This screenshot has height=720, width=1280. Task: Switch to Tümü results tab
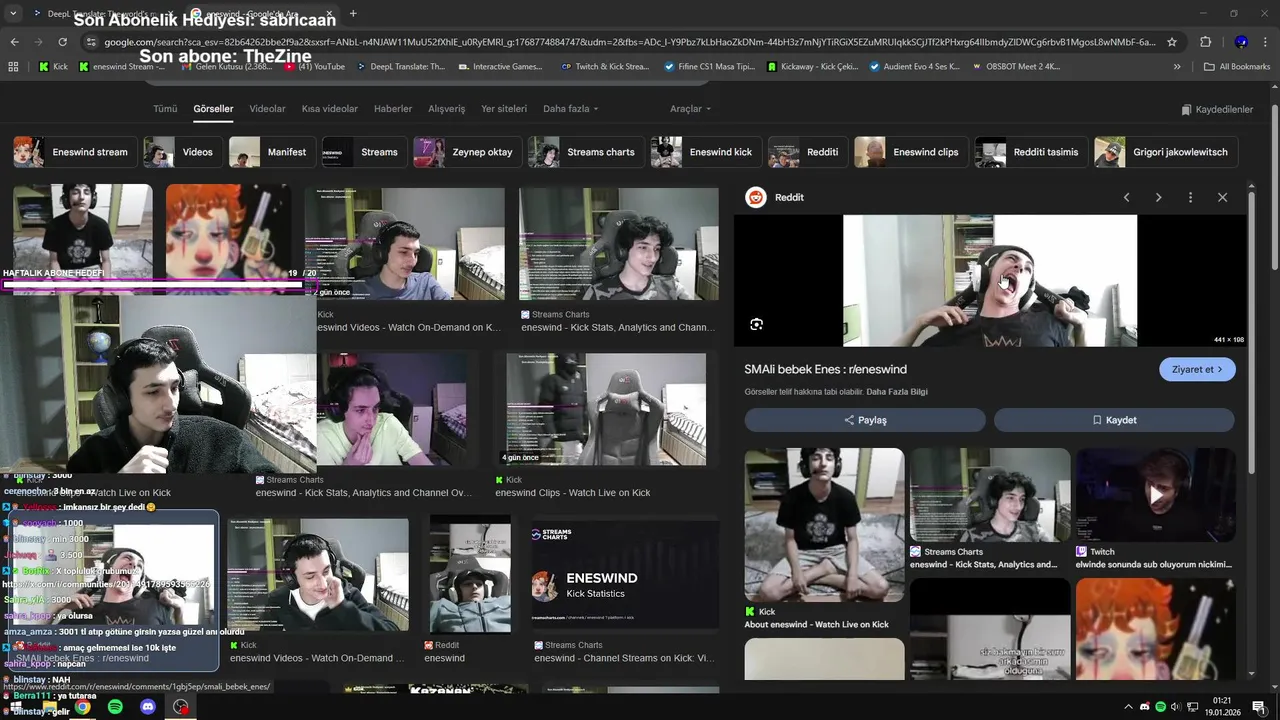(x=165, y=109)
